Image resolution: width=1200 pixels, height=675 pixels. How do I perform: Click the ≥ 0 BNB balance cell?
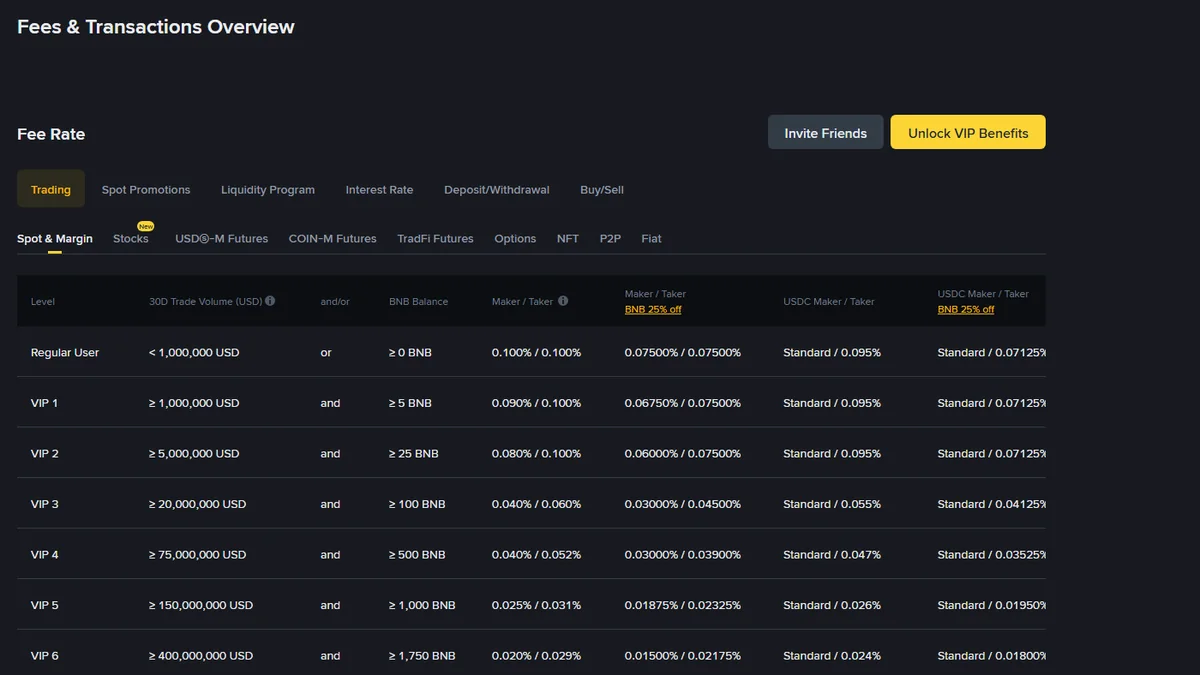(x=410, y=352)
